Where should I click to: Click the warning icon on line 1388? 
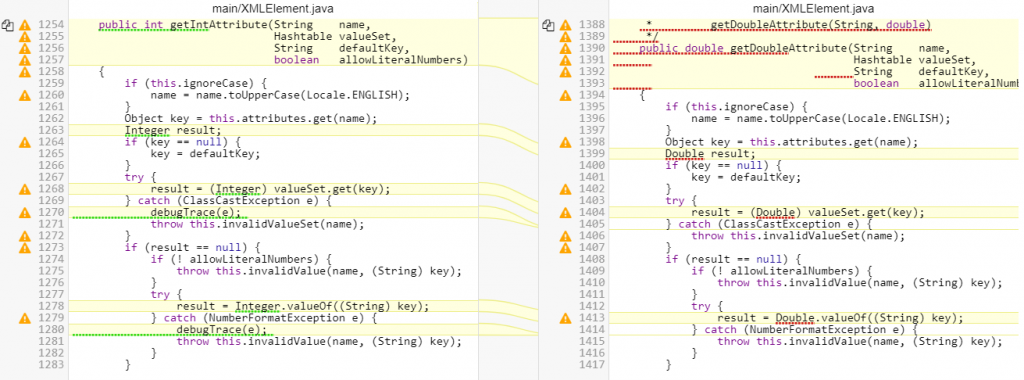pyautogui.click(x=566, y=25)
